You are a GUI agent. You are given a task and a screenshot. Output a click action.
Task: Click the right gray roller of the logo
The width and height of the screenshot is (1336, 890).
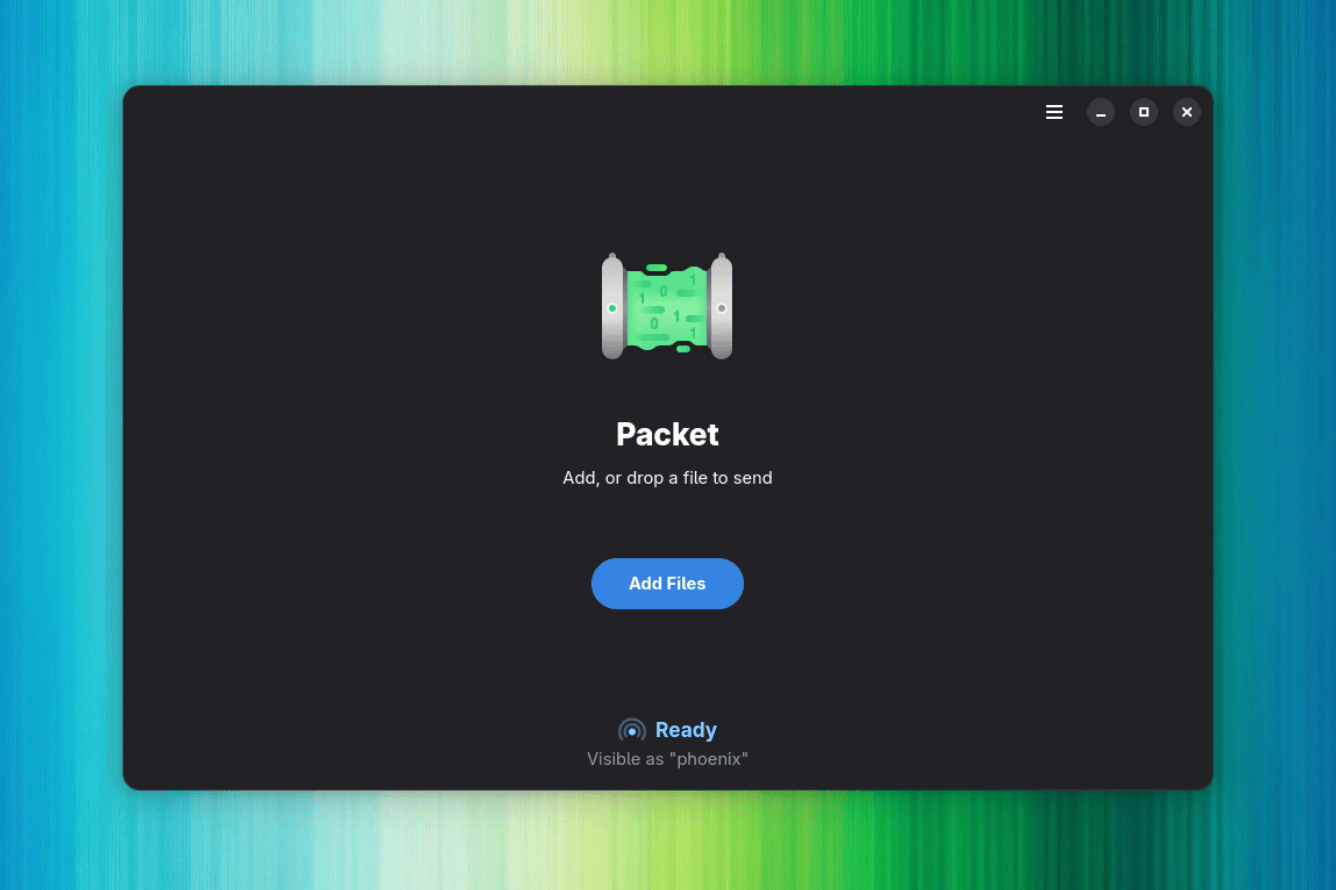click(721, 330)
